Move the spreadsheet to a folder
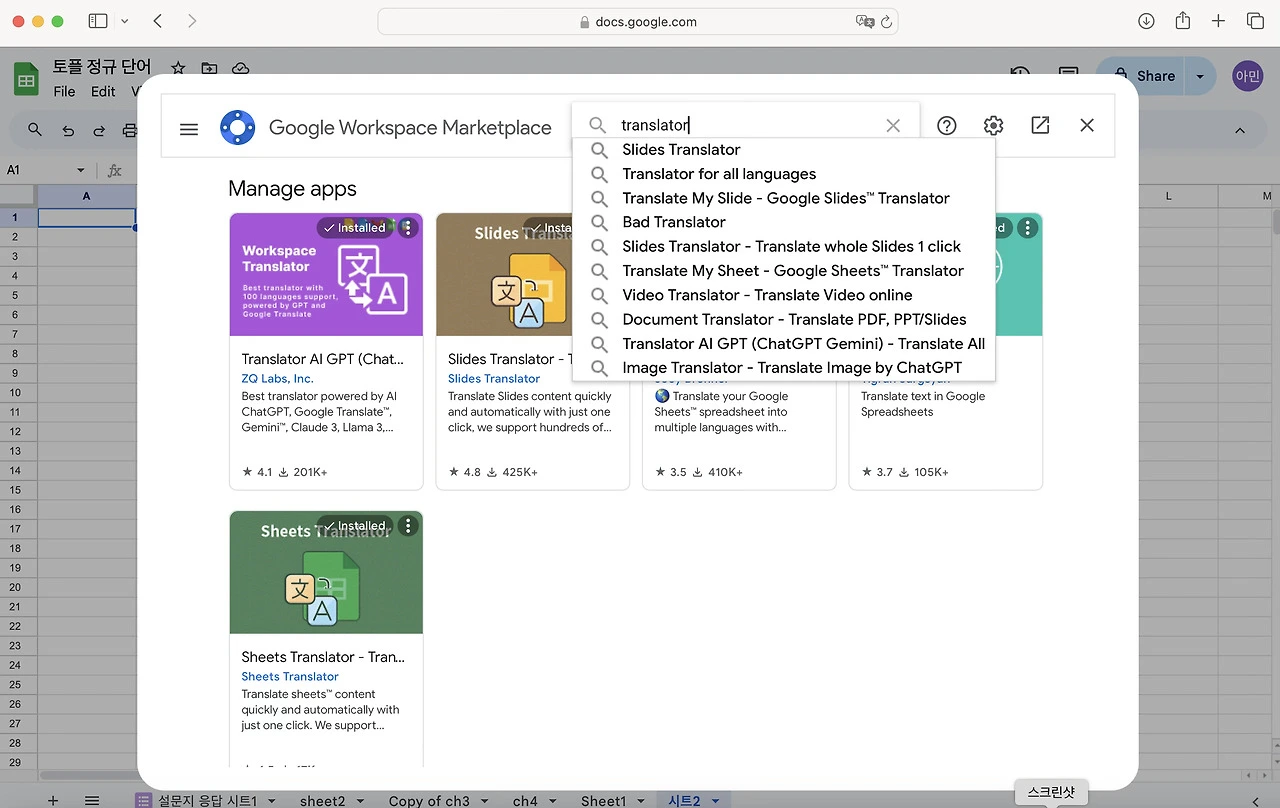 209,68
